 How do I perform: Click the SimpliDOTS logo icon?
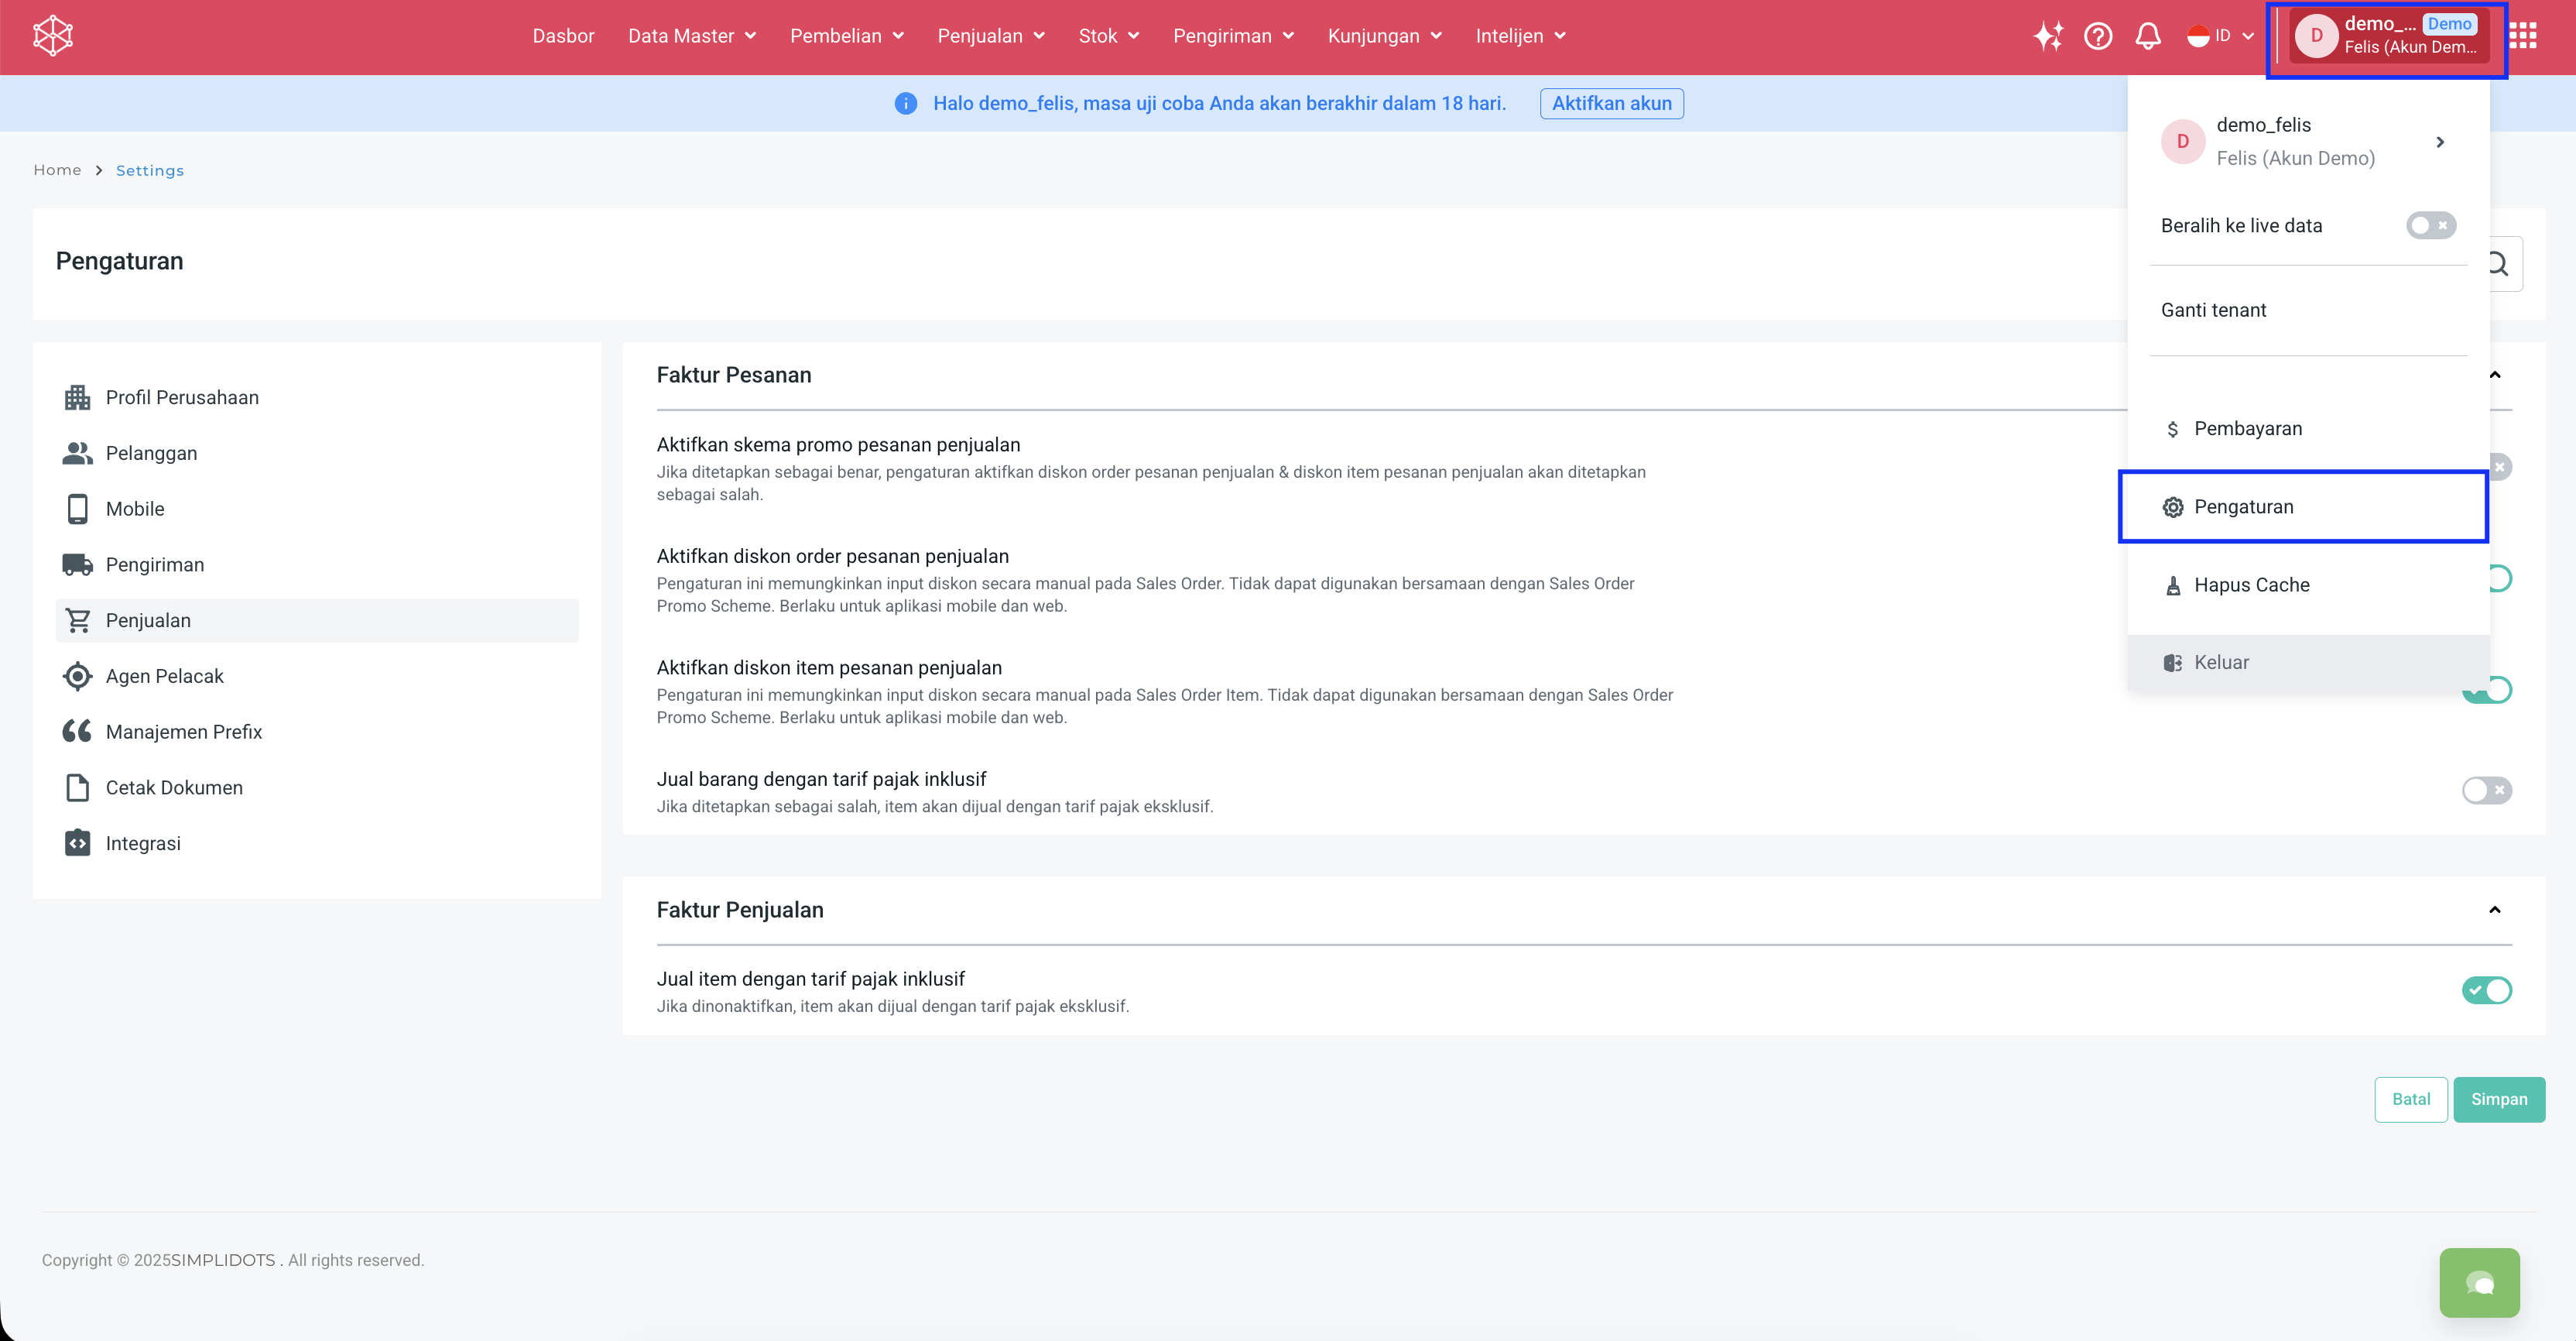[53, 36]
